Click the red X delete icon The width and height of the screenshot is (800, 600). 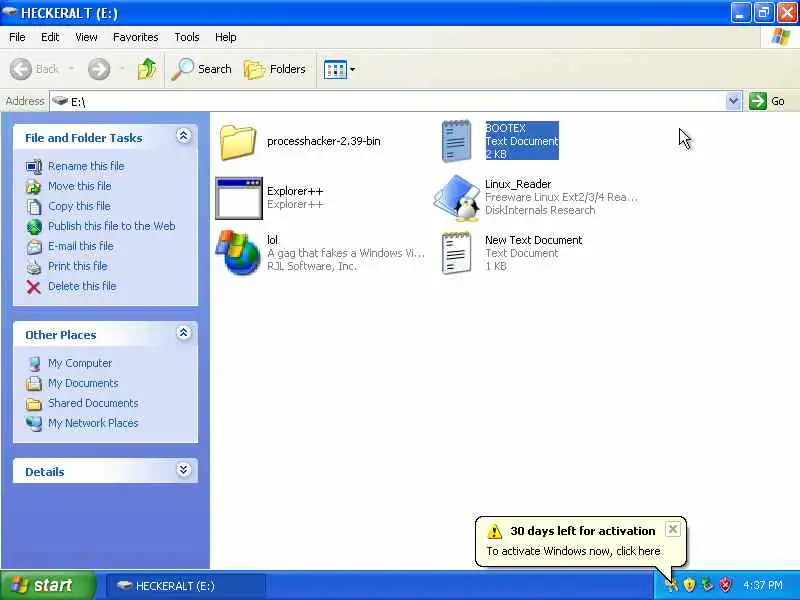click(x=34, y=287)
